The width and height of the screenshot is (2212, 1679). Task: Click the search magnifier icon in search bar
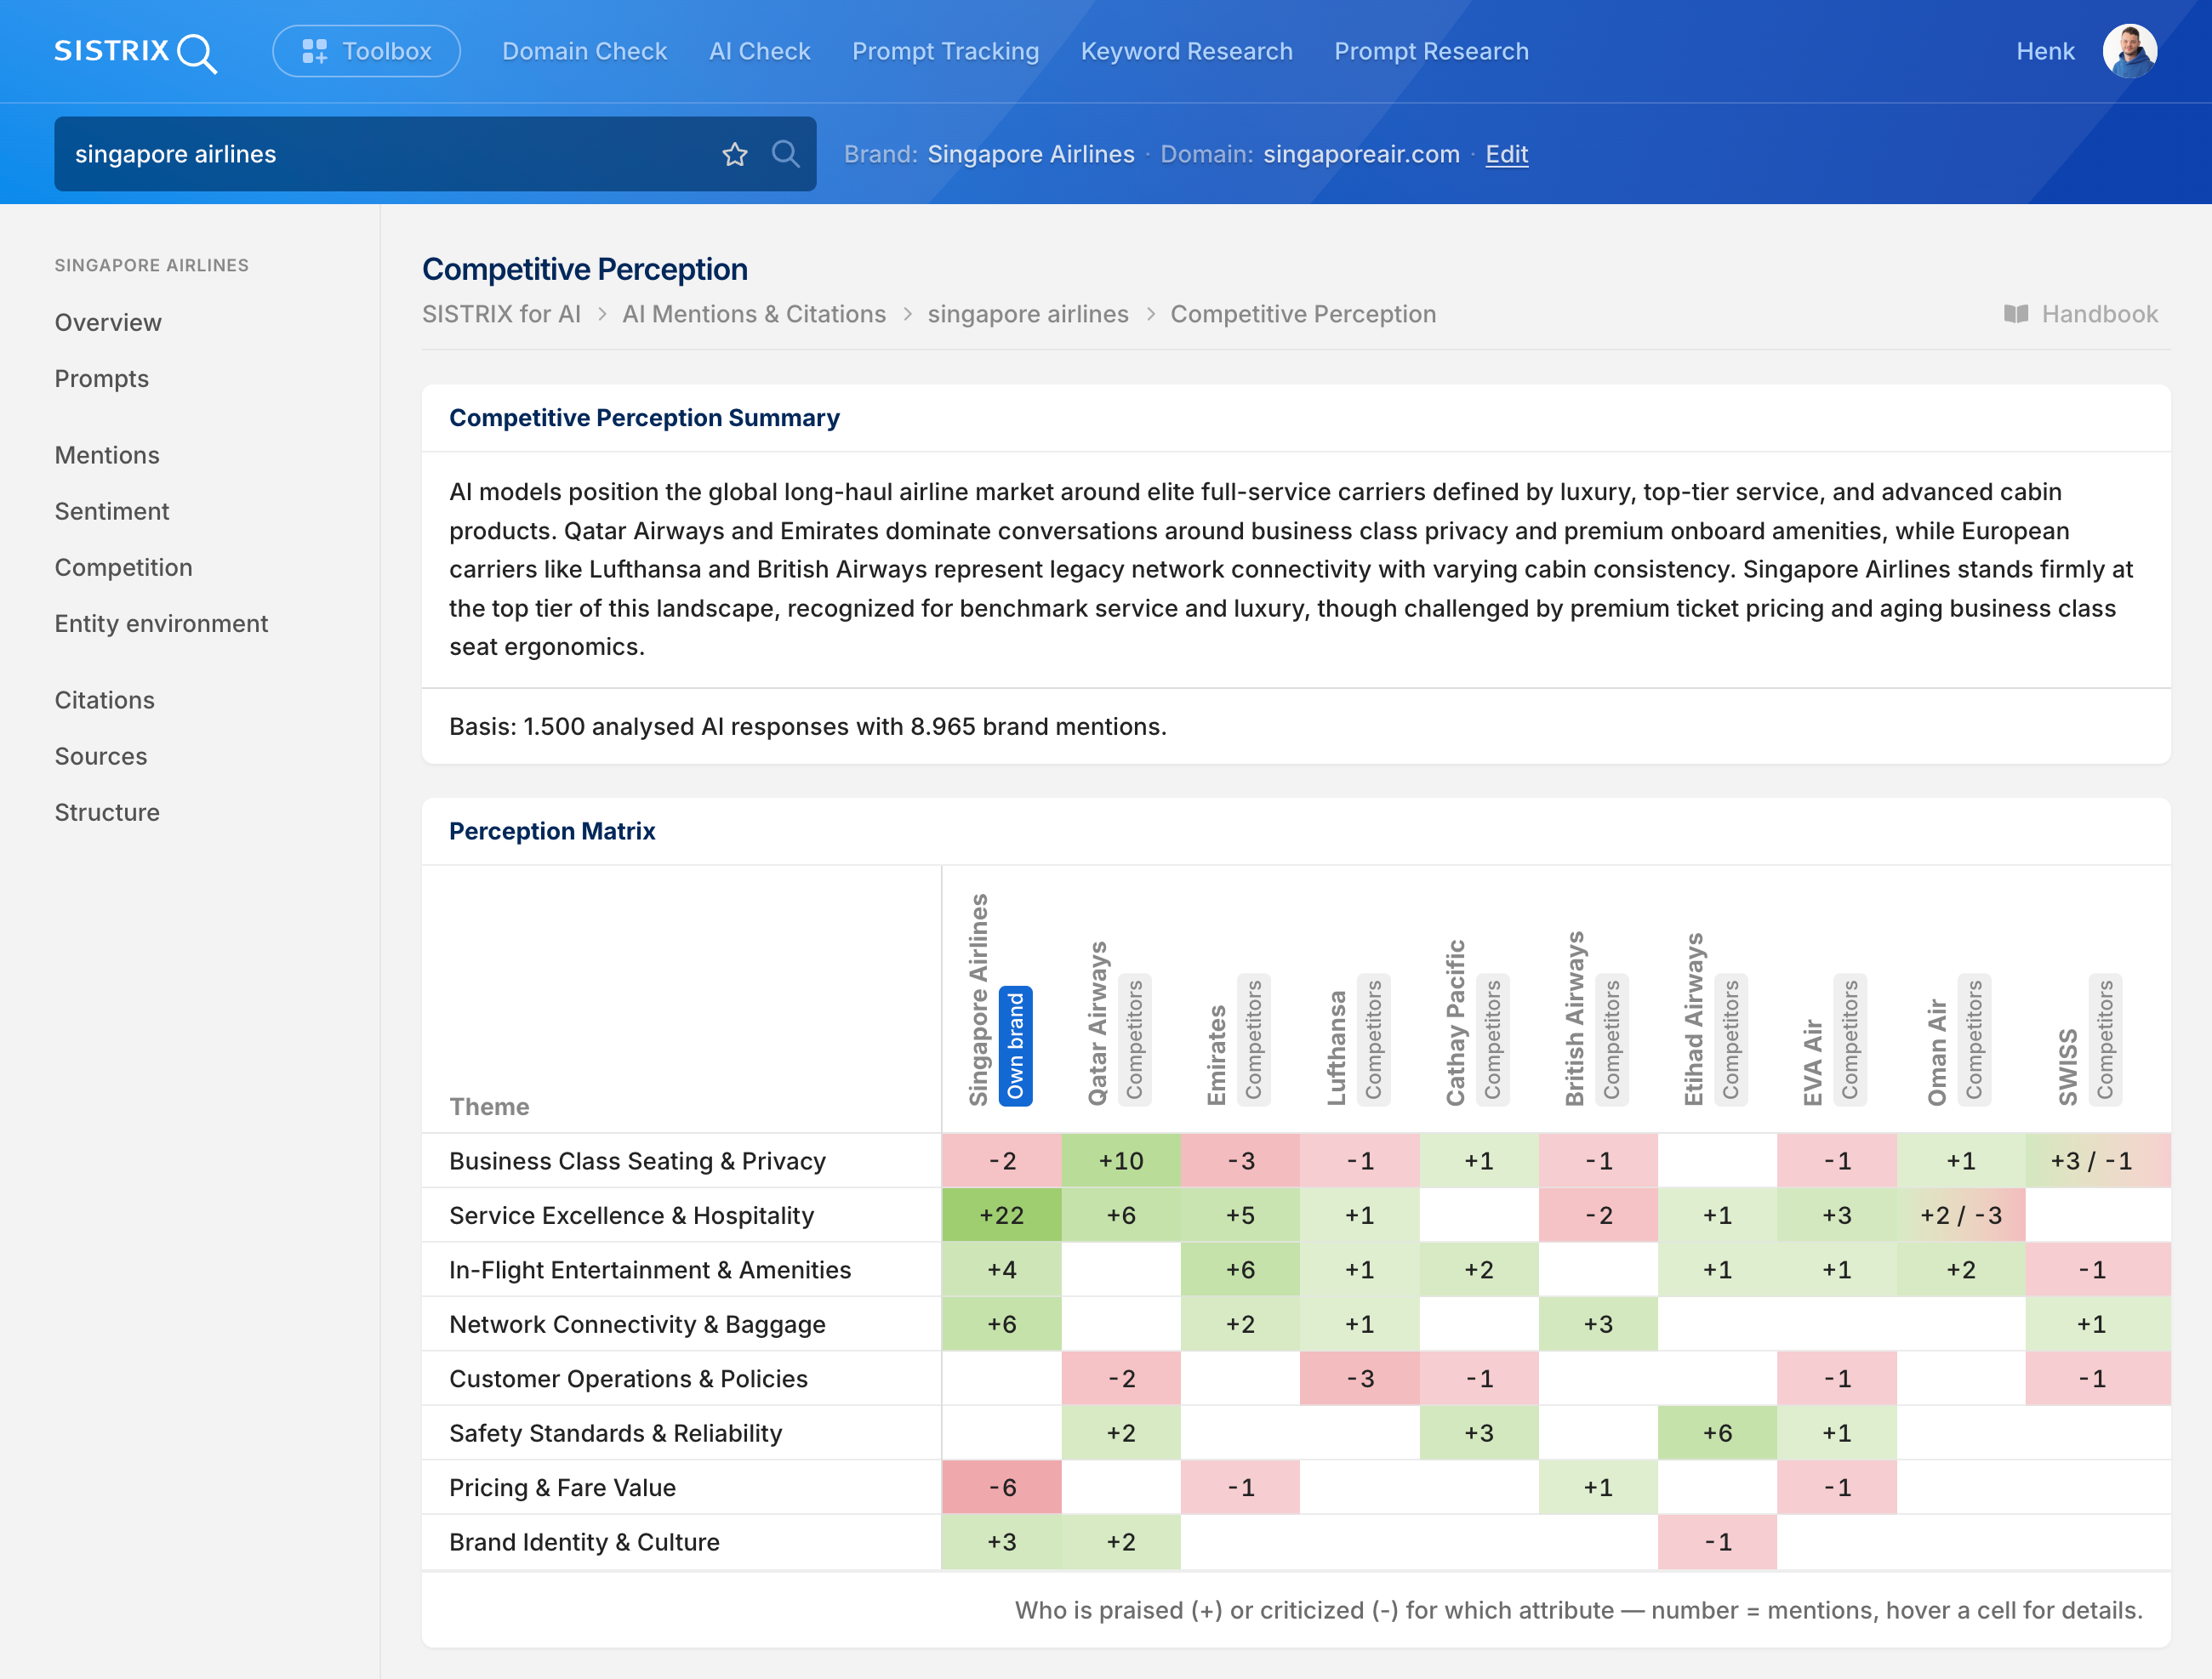pos(786,154)
